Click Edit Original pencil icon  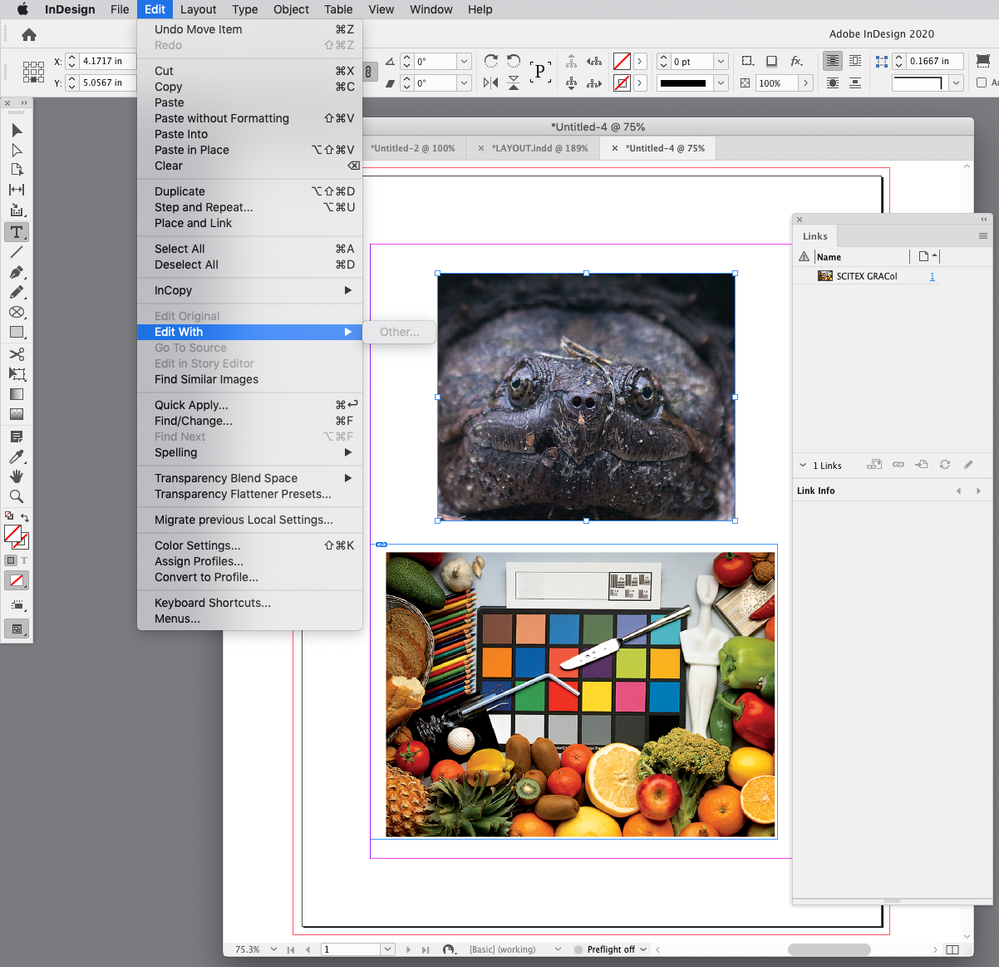pyautogui.click(x=967, y=465)
